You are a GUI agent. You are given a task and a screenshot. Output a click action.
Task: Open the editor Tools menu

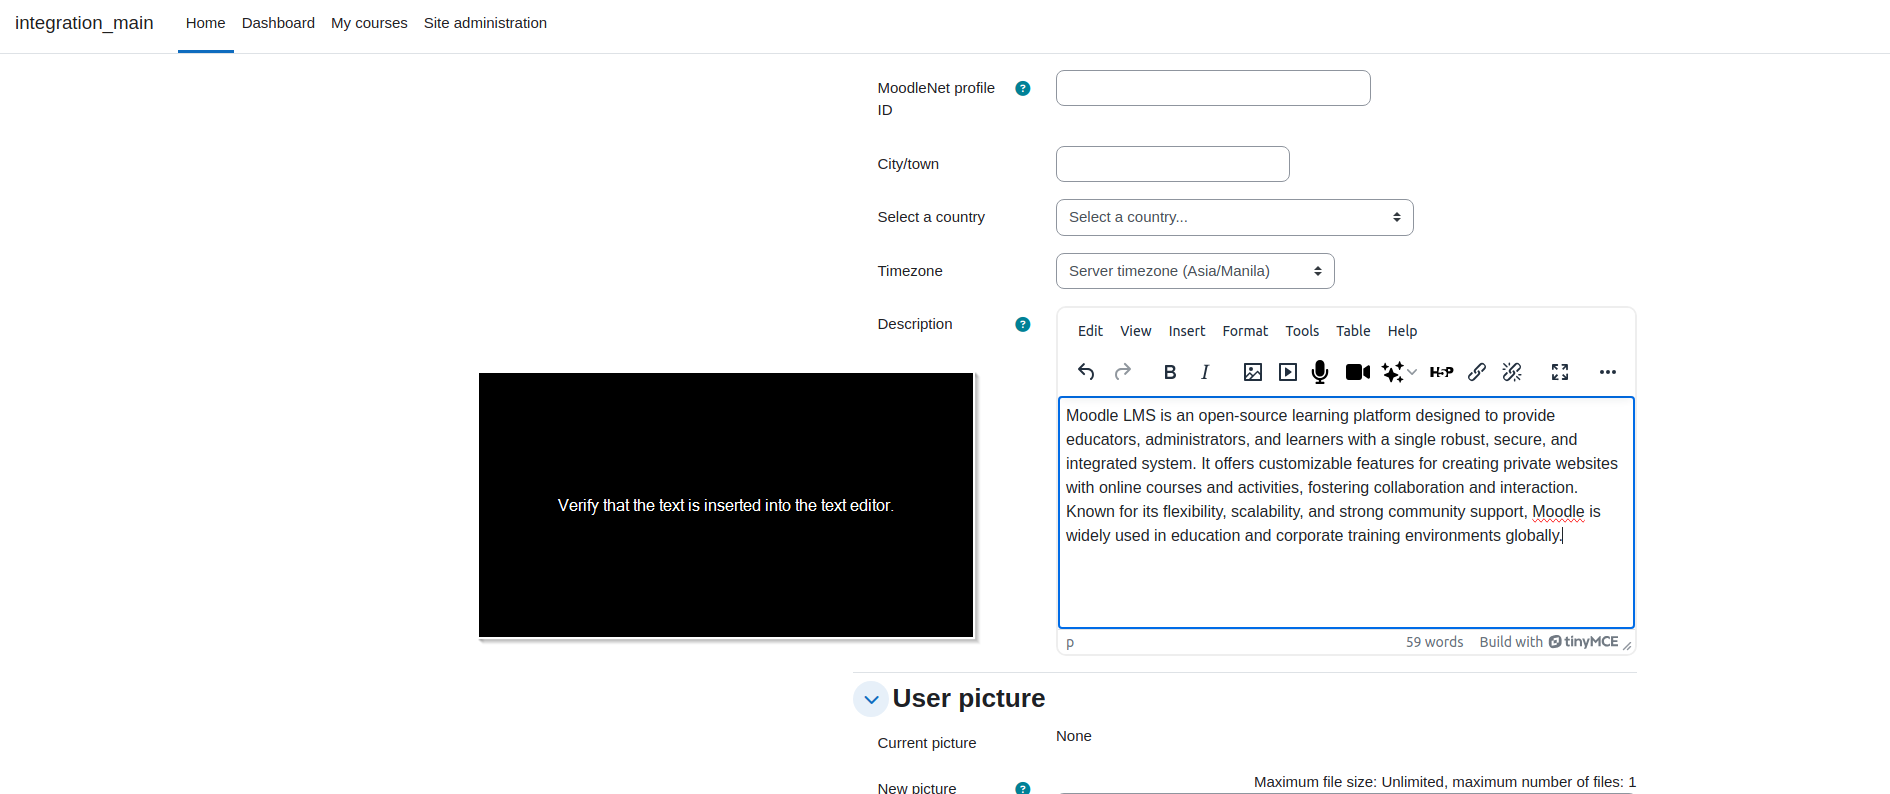tap(1302, 331)
